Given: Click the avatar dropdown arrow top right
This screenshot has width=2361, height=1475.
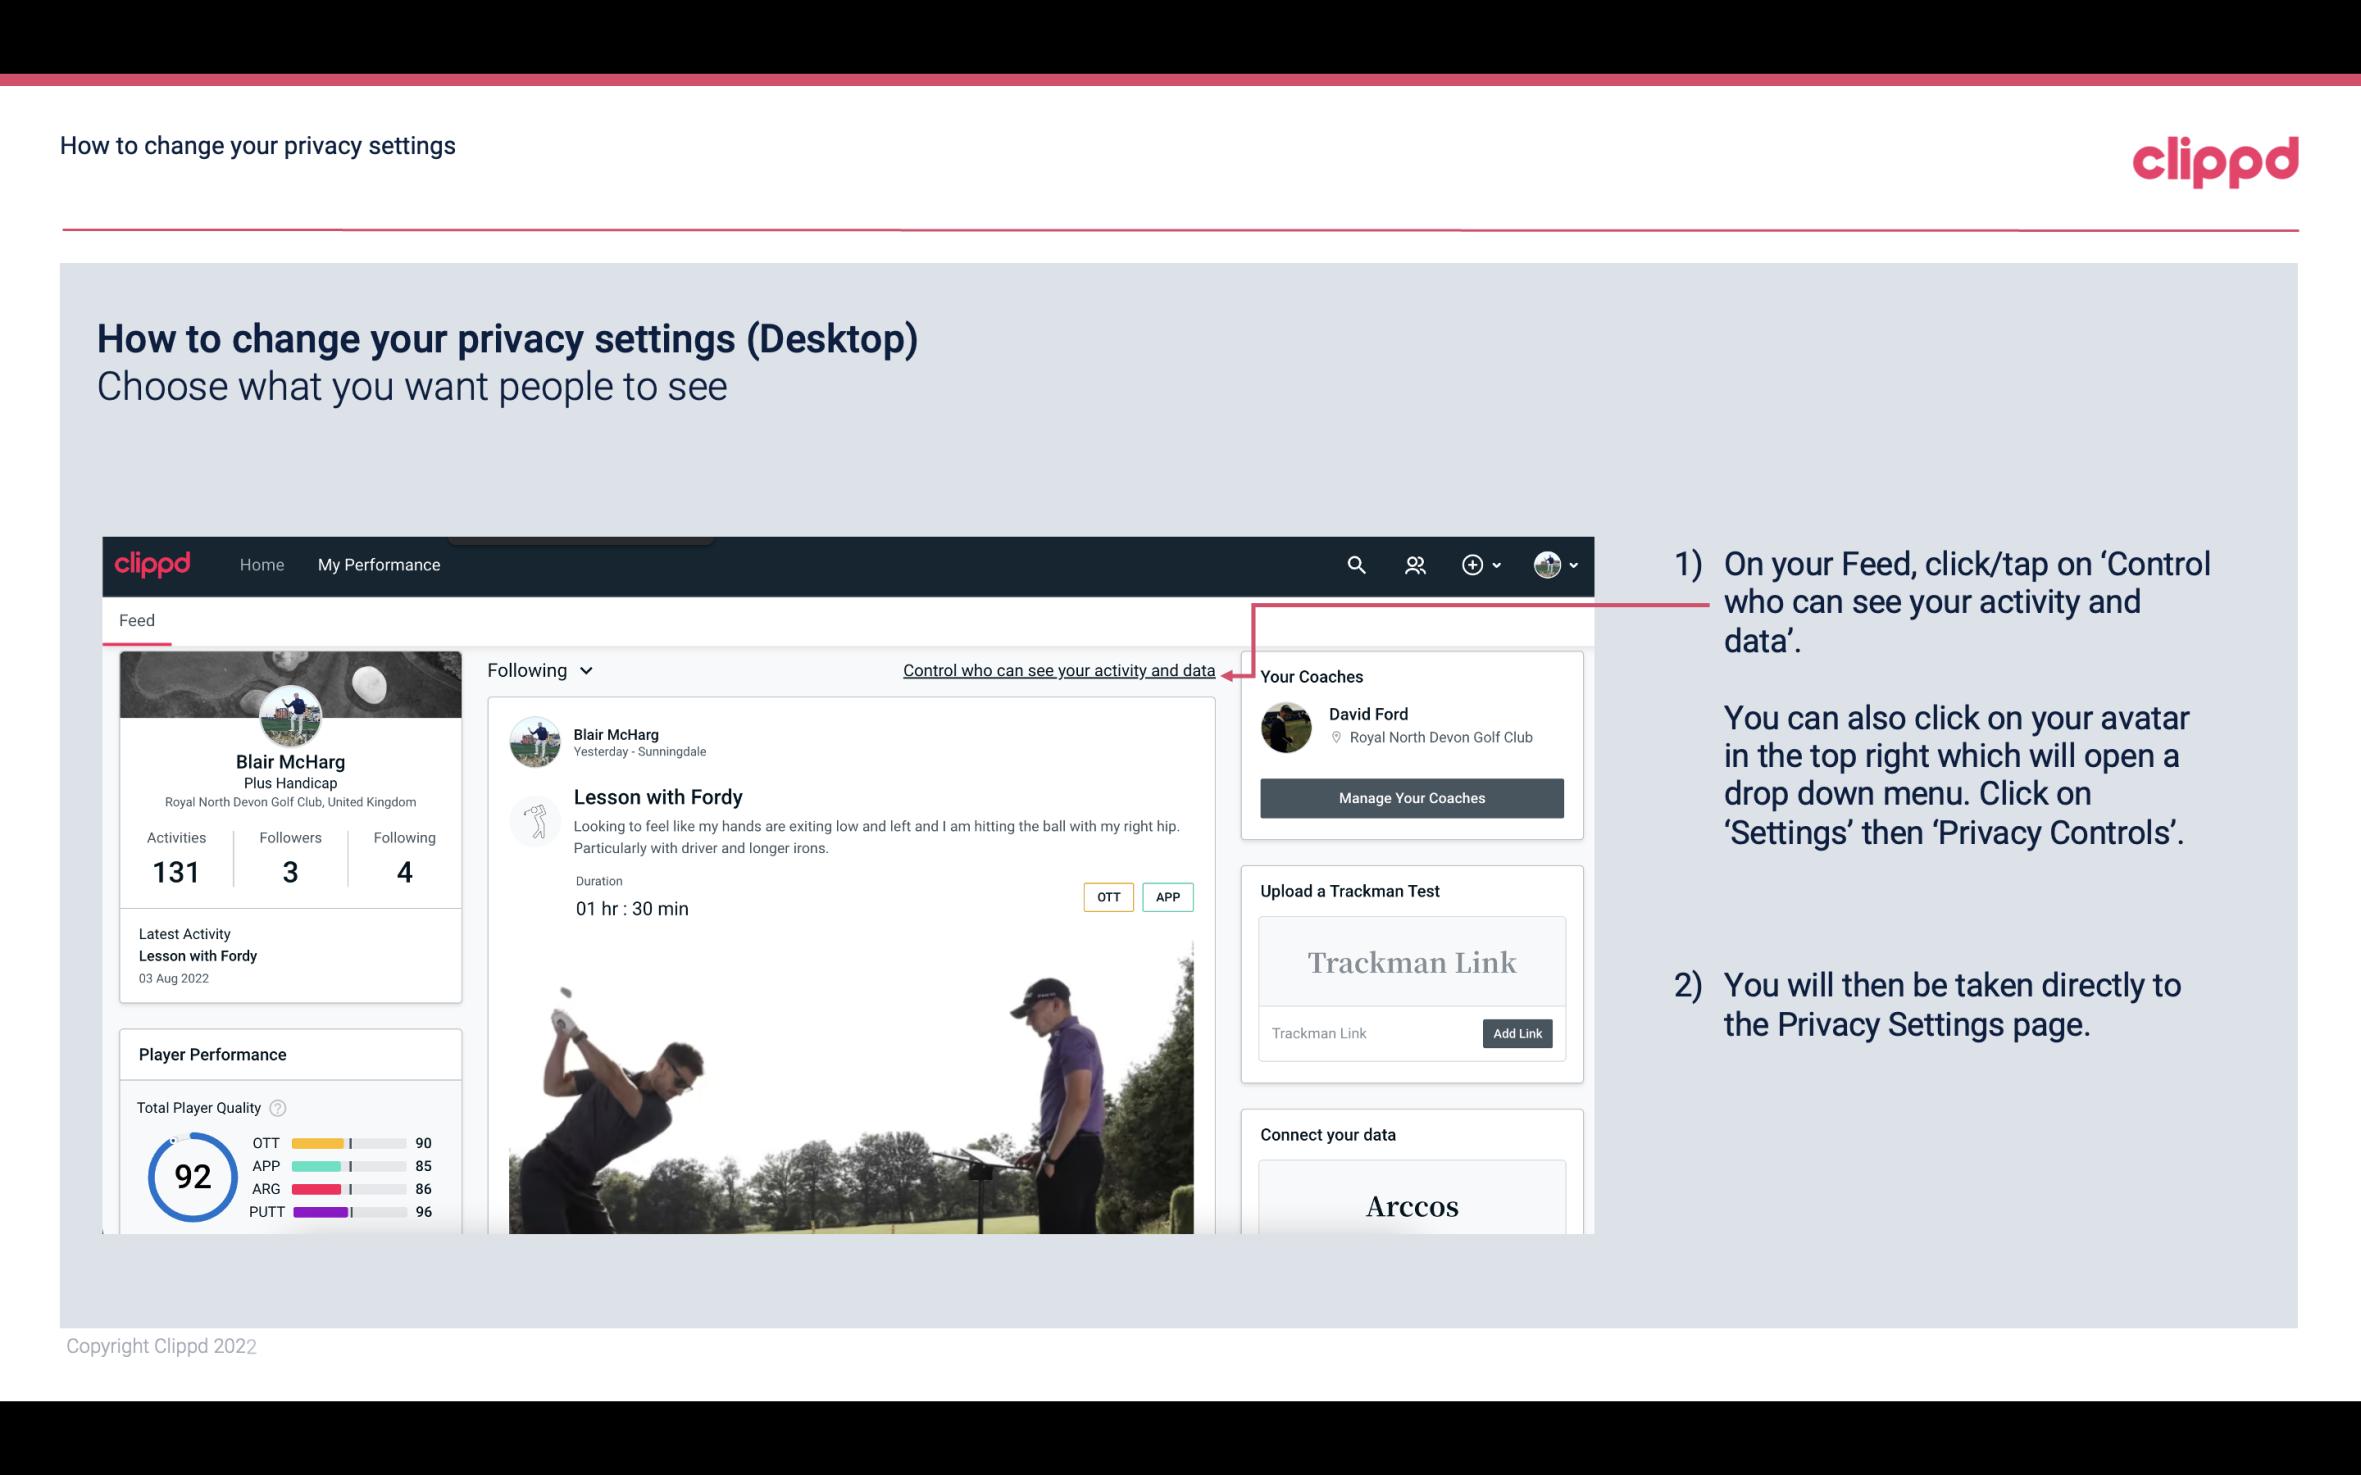Looking at the screenshot, I should pos(1573,564).
